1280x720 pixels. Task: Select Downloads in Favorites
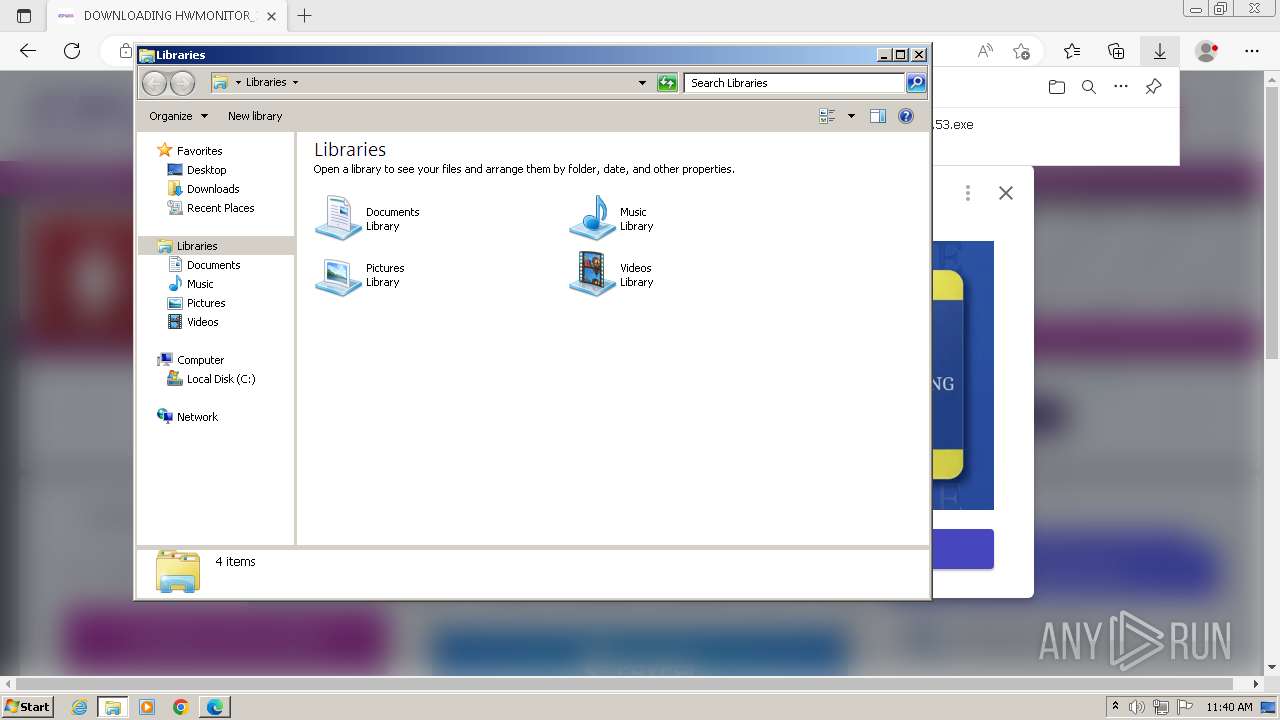point(212,189)
